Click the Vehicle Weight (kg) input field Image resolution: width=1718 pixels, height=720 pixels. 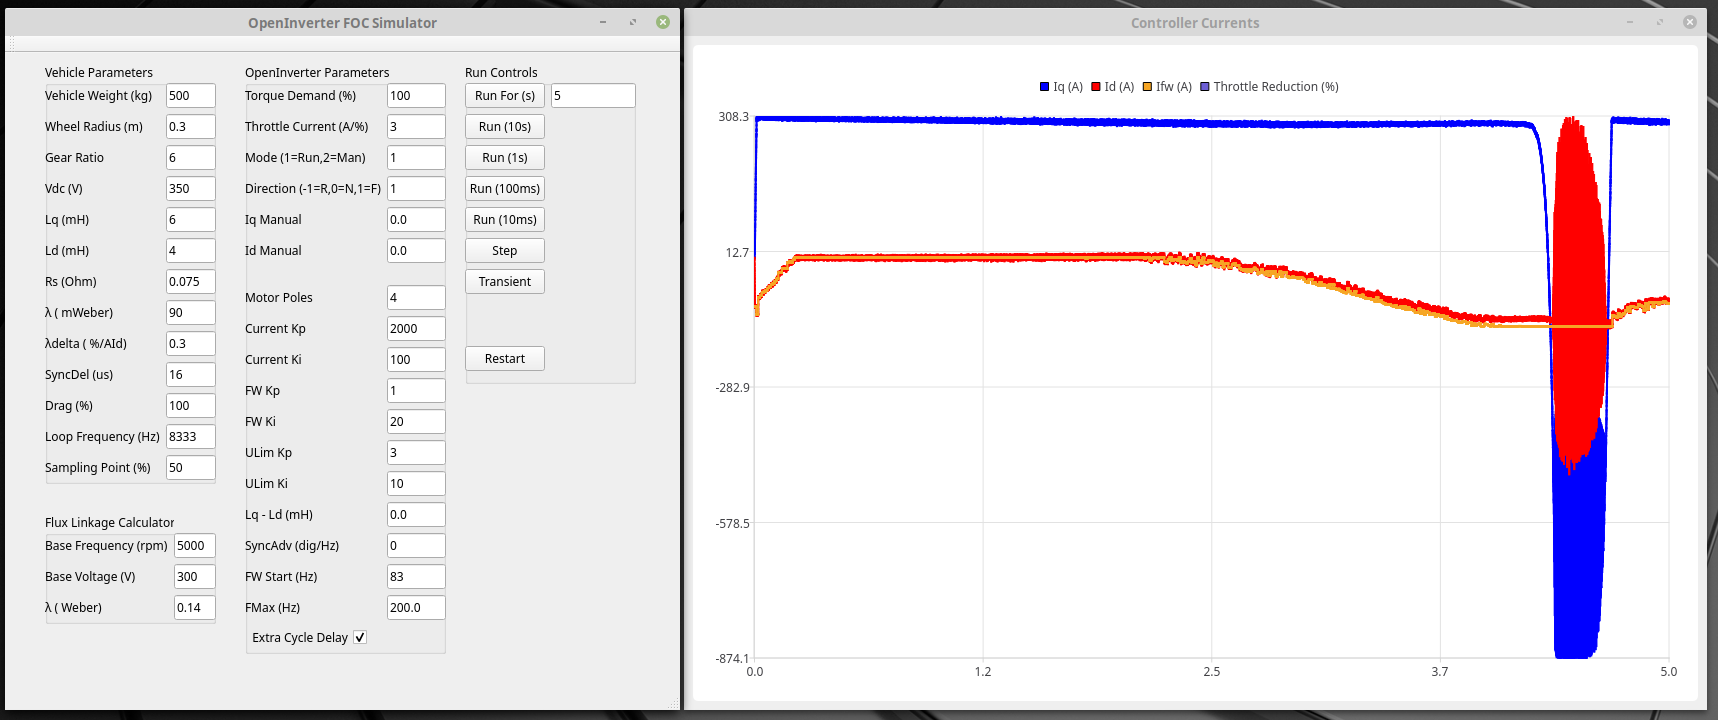point(190,96)
